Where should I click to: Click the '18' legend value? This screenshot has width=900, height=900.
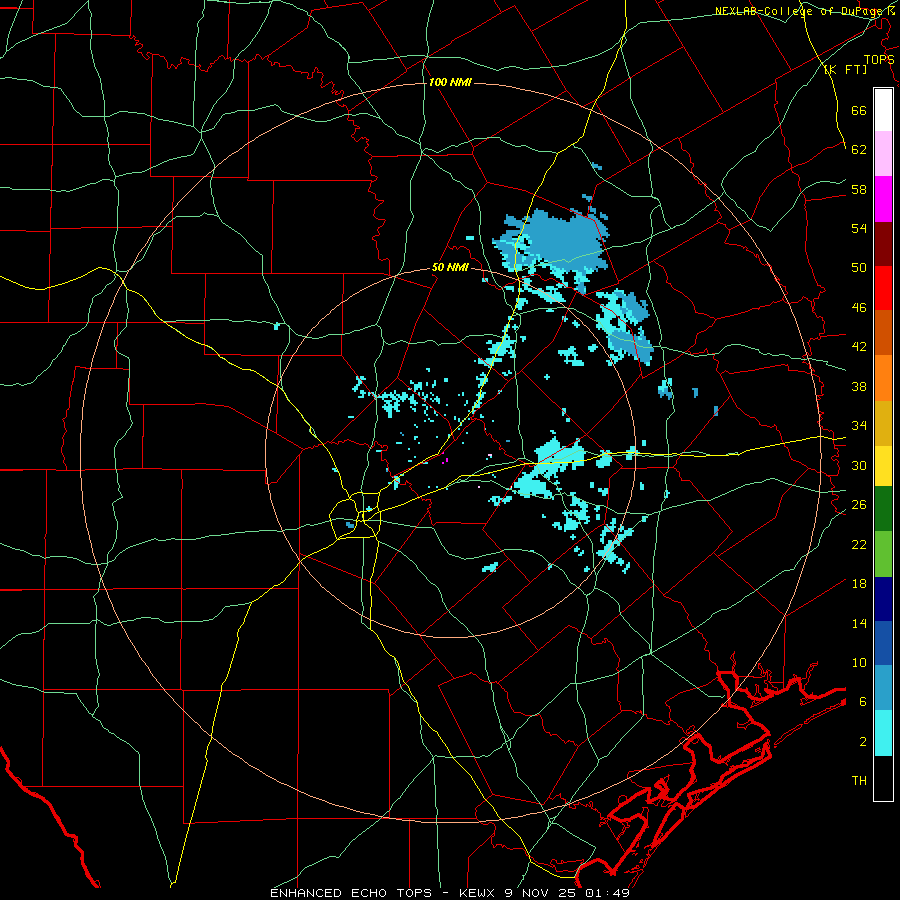tap(859, 584)
